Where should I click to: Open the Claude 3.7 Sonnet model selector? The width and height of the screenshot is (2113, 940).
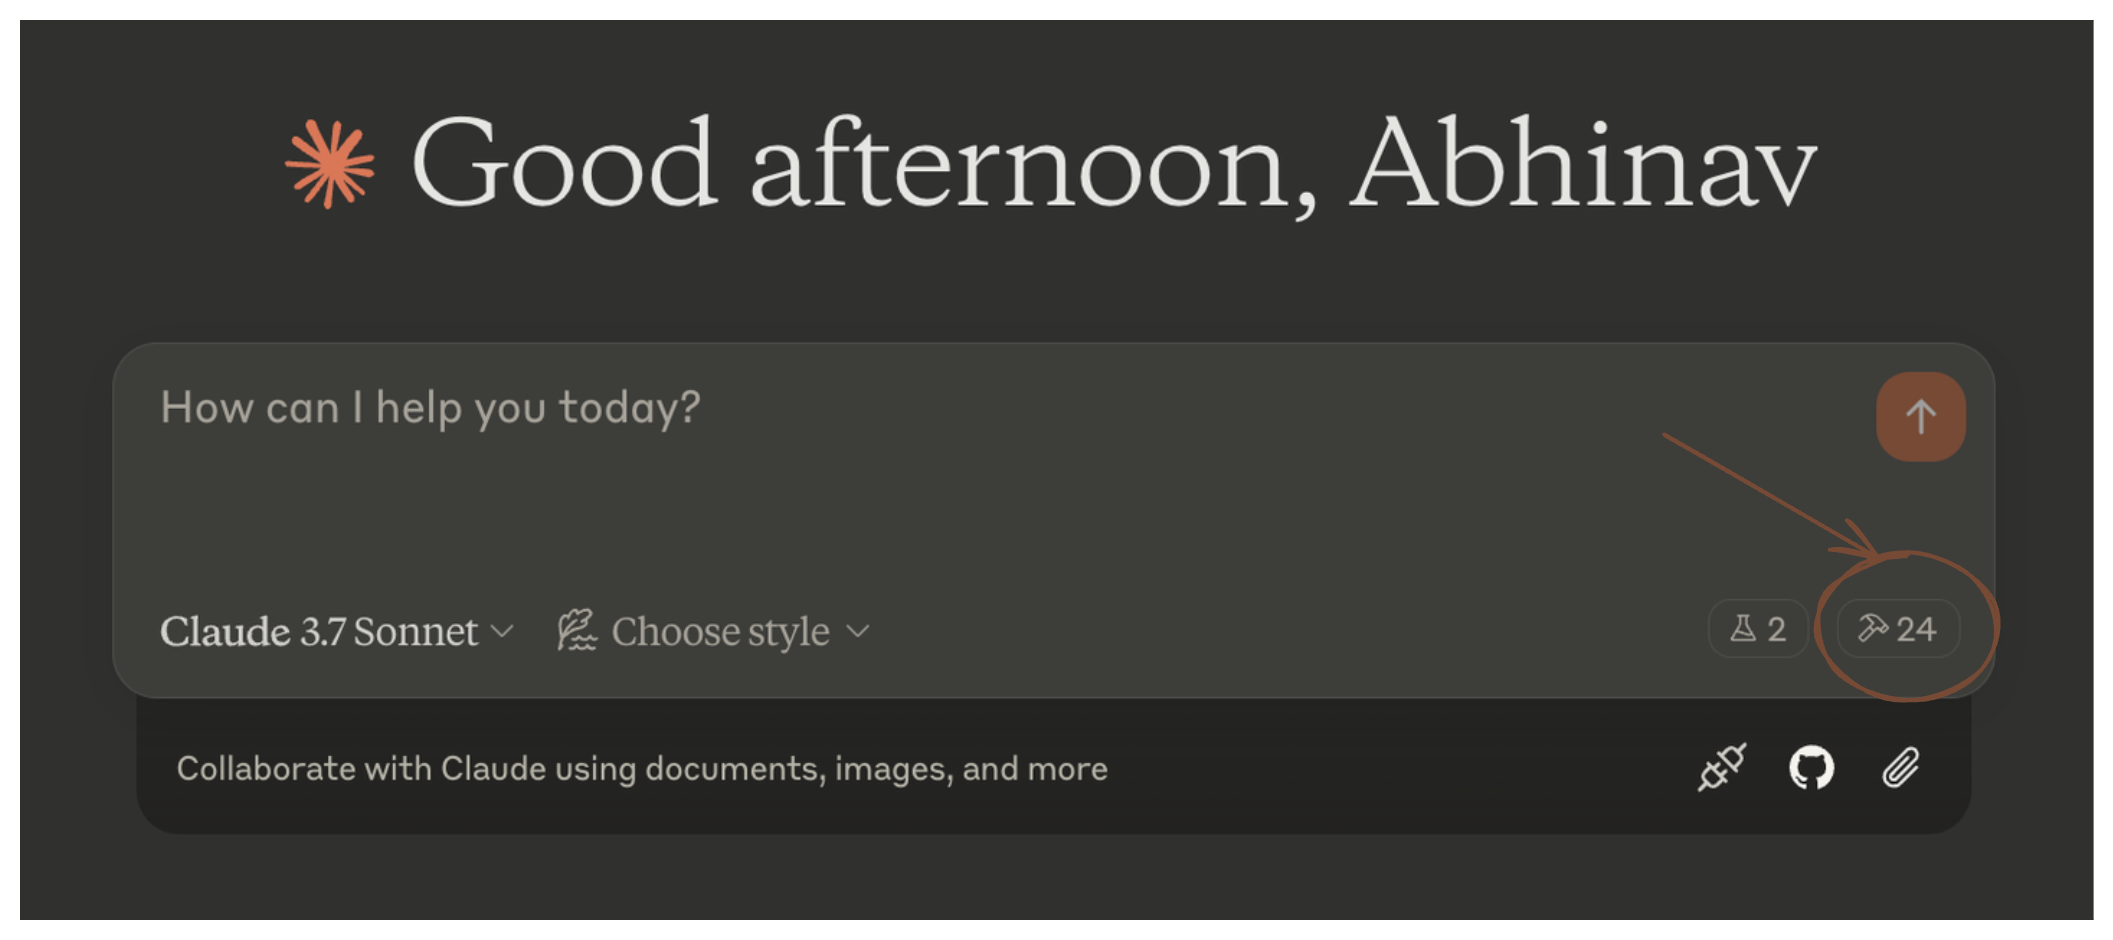(321, 631)
